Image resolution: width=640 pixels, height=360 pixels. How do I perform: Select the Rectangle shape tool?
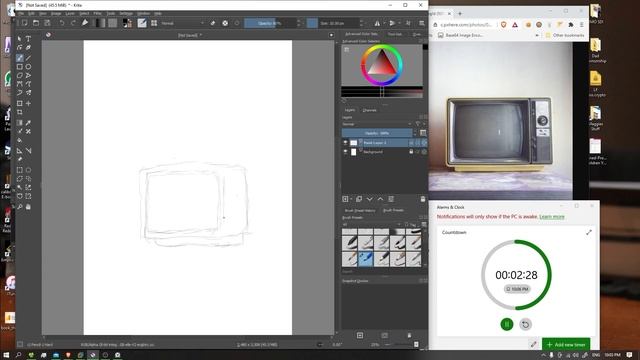pyautogui.click(x=19, y=67)
